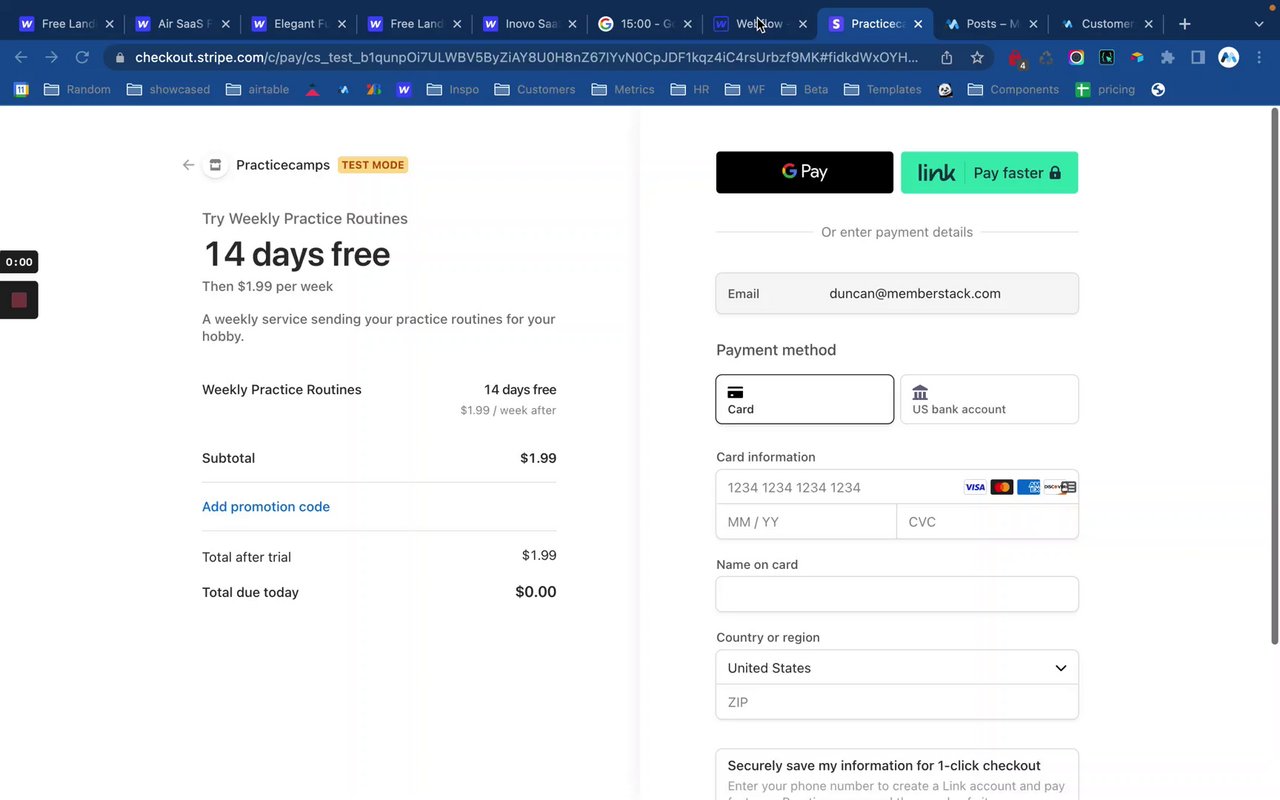
Task: Switch to the Posts tab
Action: (x=991, y=23)
